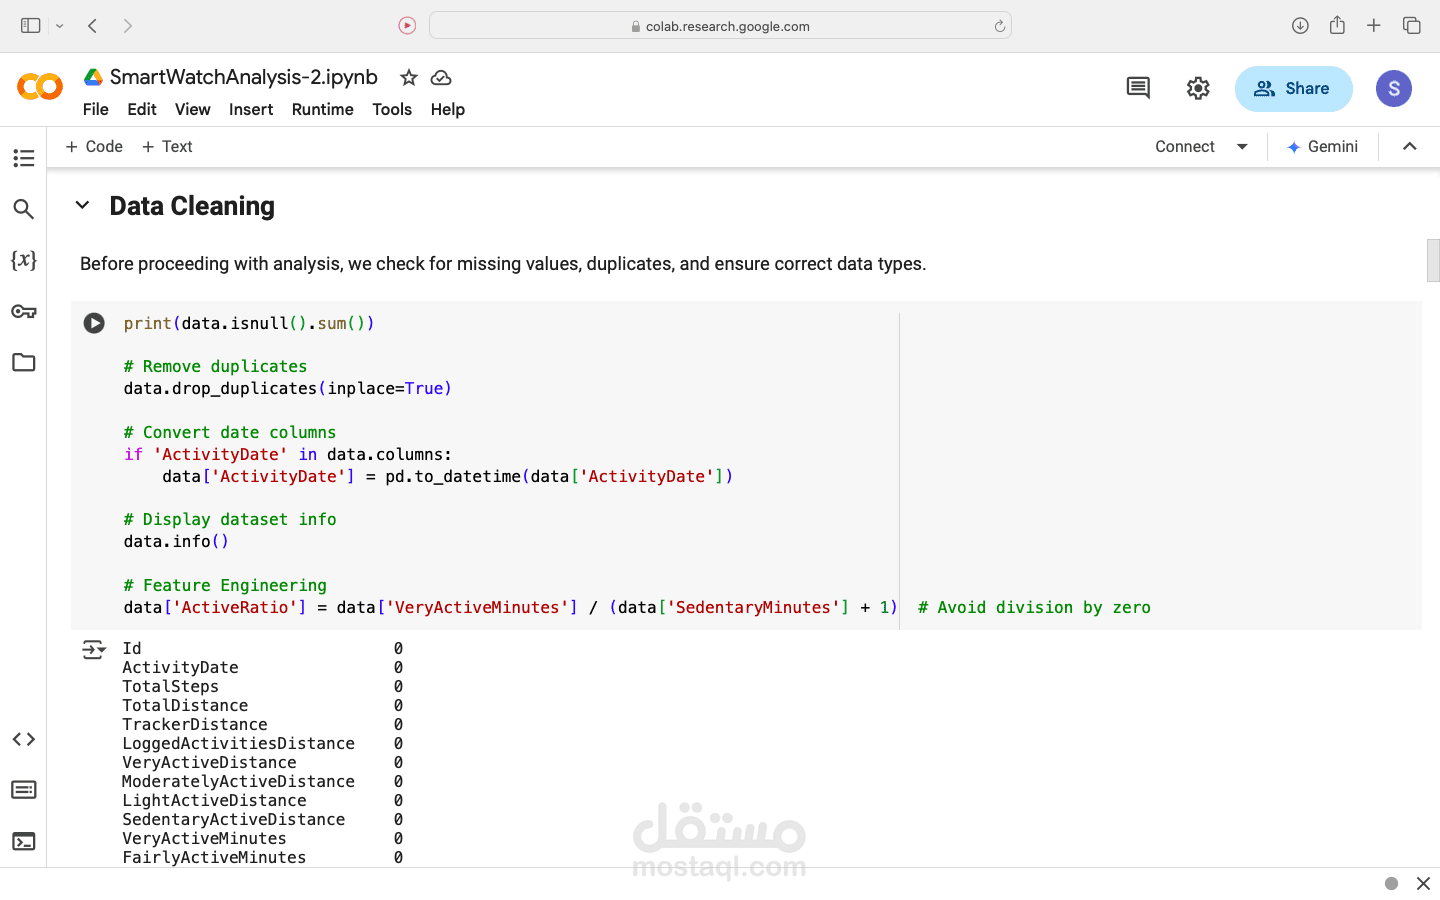Click the notebook vertical scrollbar thumb

pyautogui.click(x=1432, y=260)
